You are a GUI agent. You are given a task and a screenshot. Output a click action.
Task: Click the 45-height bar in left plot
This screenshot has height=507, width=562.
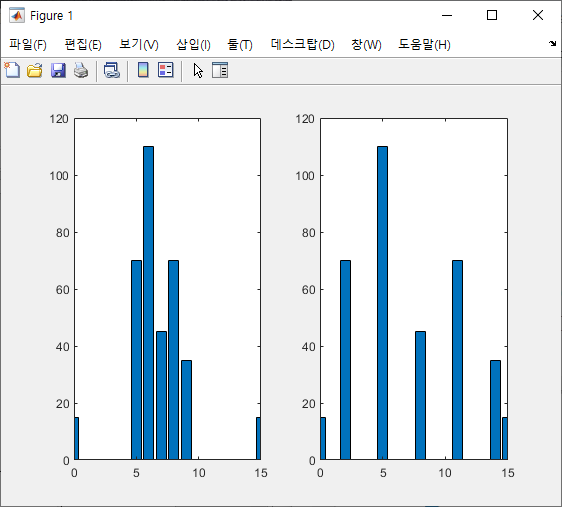point(161,395)
